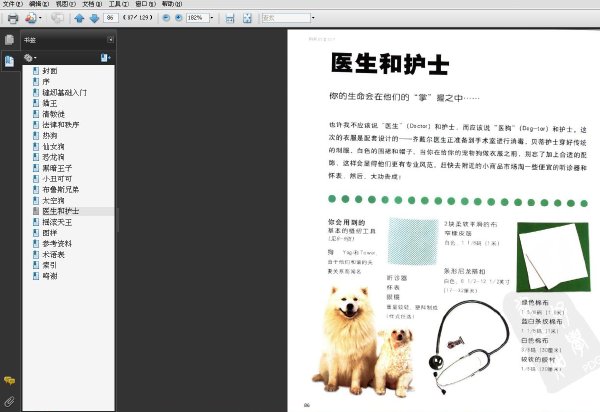
Task: Select the 序 bookmark
Action: pyautogui.click(x=46, y=81)
